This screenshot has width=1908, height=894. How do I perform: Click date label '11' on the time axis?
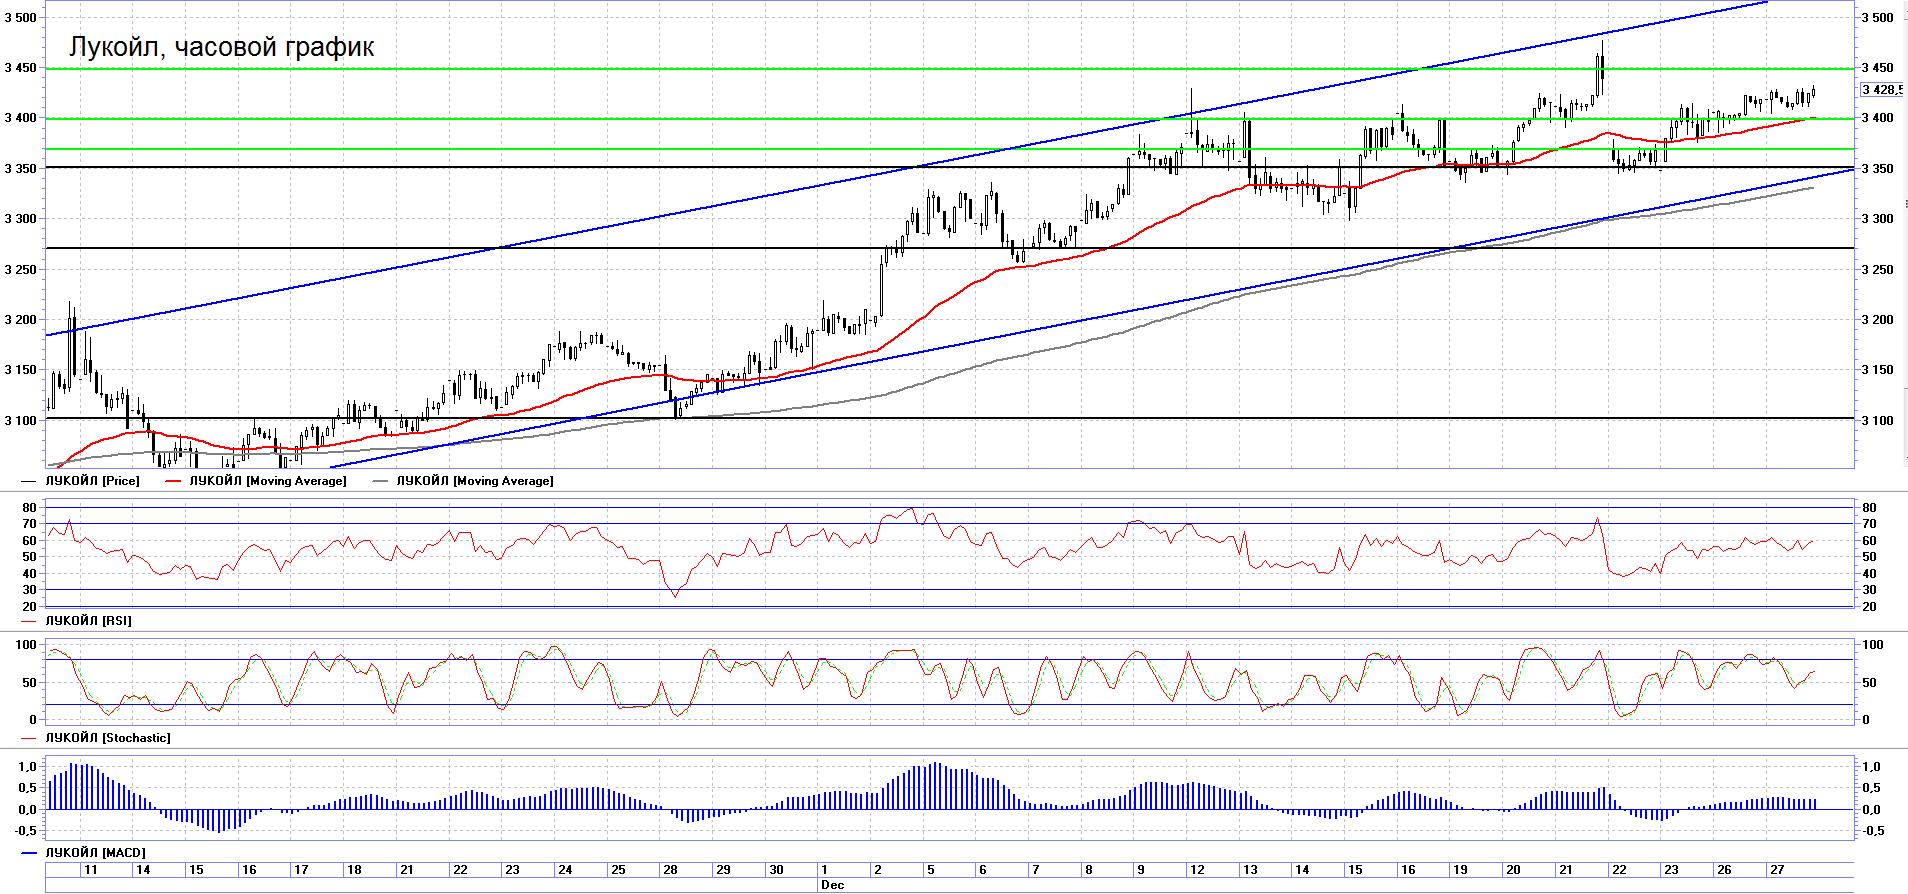point(91,870)
